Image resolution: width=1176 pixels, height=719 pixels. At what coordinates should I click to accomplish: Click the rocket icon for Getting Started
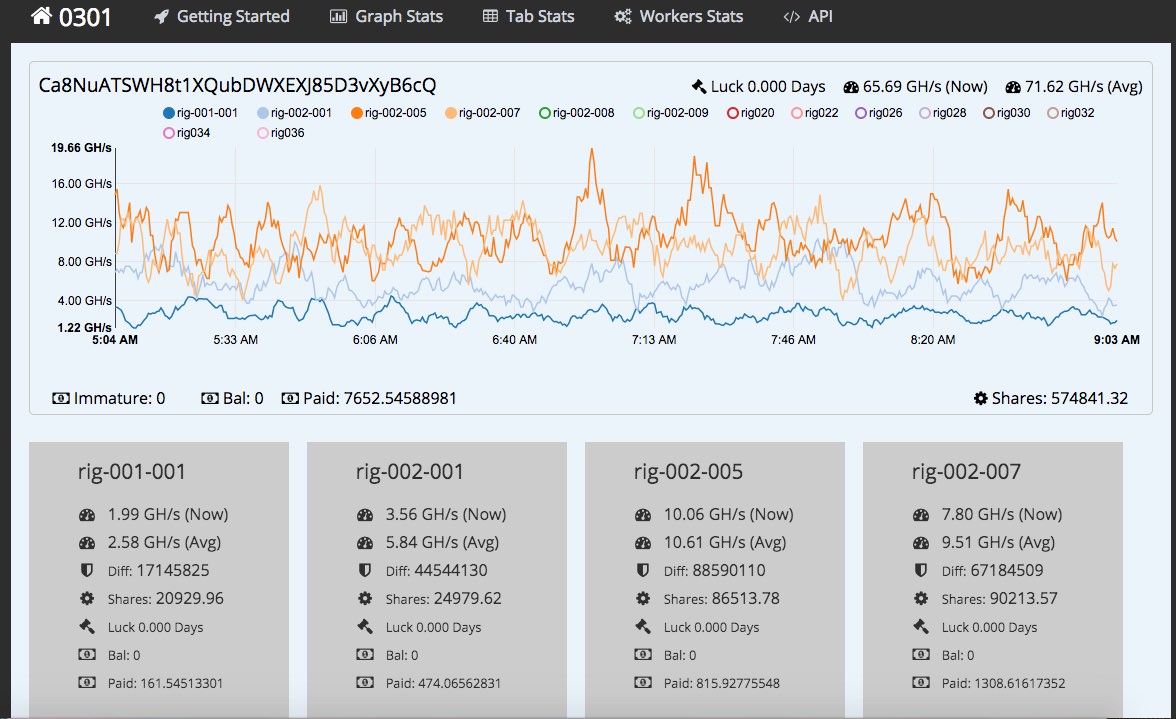pos(161,17)
